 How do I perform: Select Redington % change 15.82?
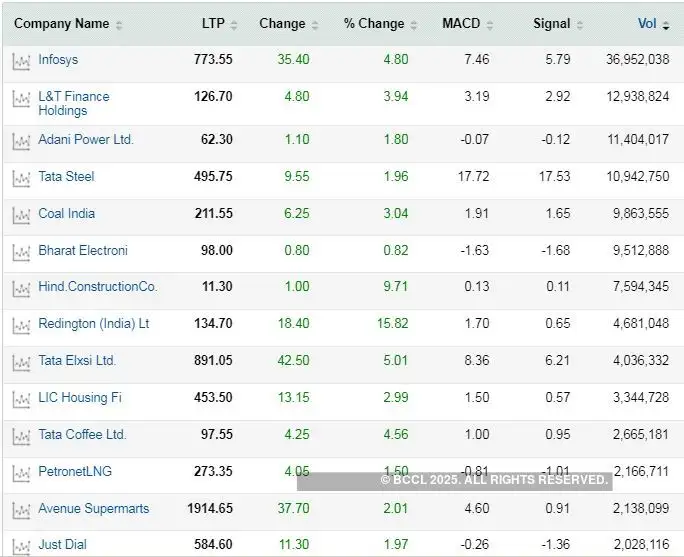393,324
